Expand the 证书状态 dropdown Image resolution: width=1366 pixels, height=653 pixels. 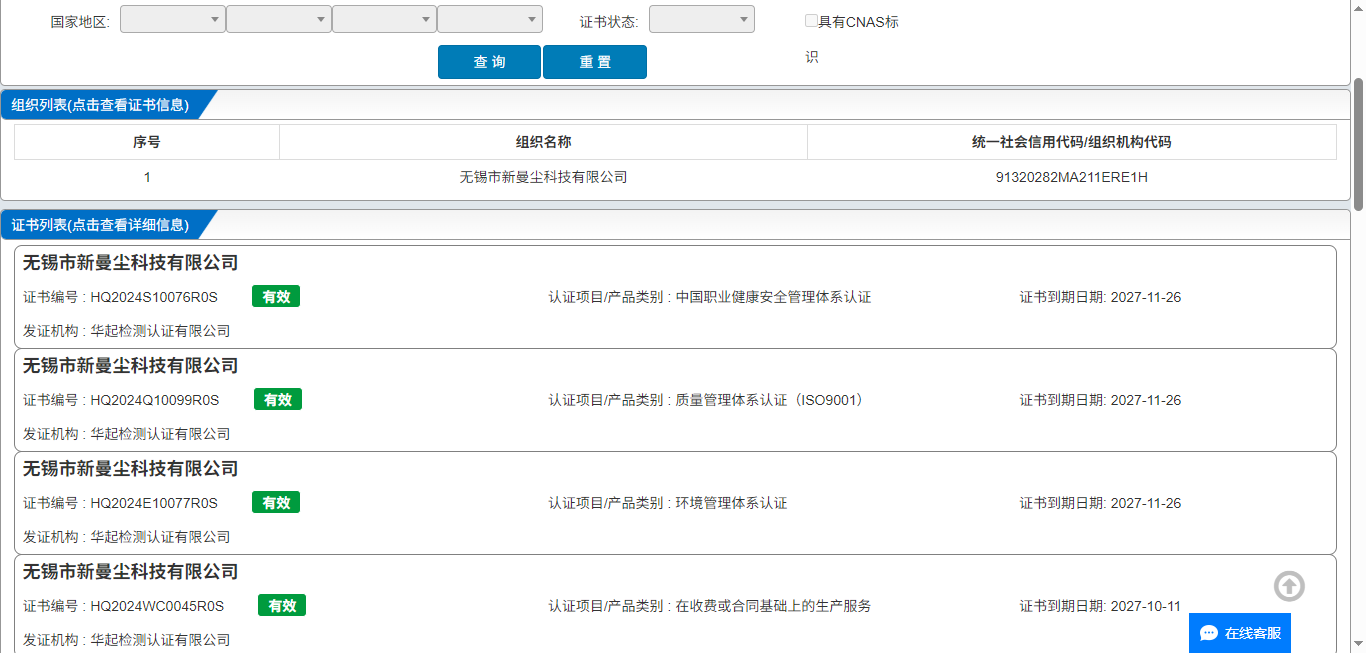pos(702,19)
